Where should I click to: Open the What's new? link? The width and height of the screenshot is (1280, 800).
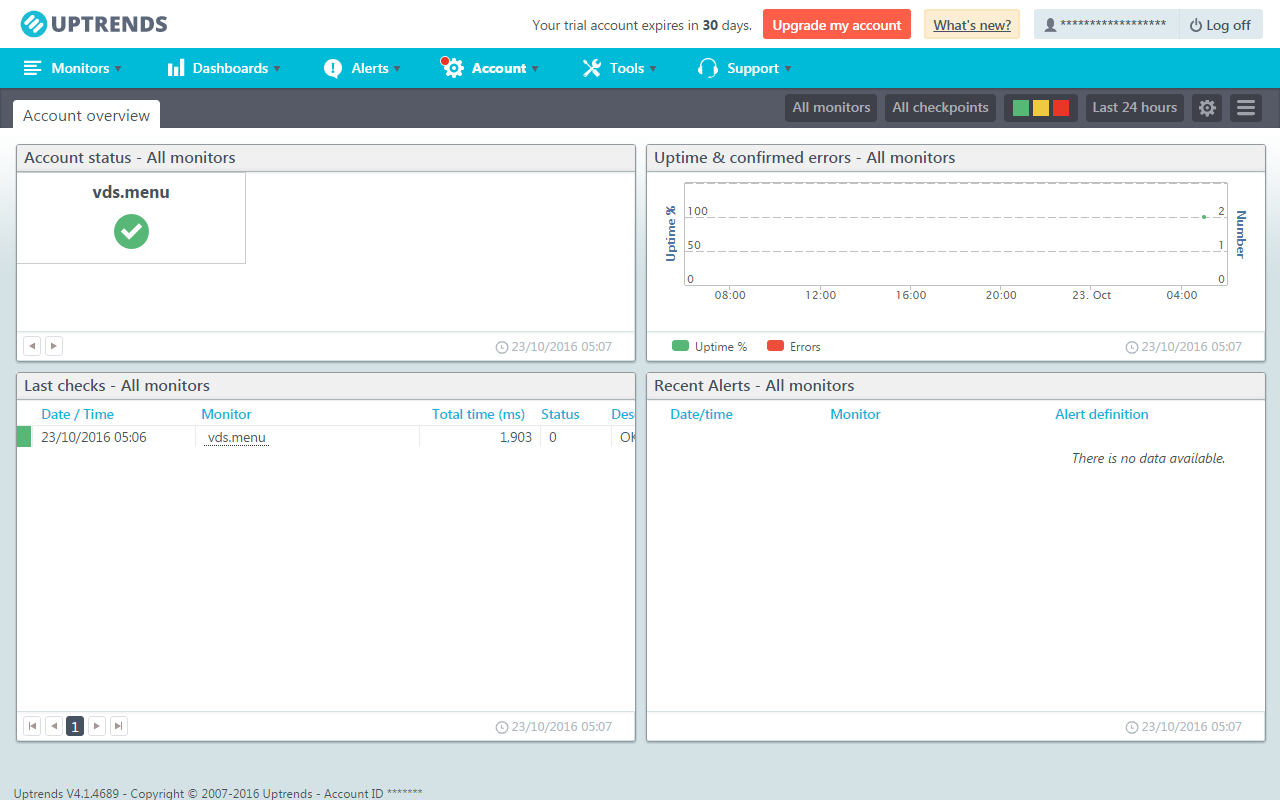pos(972,25)
